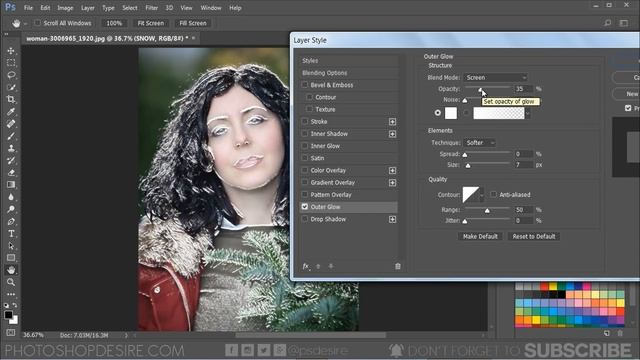Image resolution: width=640 pixels, height=360 pixels.
Task: Click the Fill Screen button
Action: tap(193, 23)
